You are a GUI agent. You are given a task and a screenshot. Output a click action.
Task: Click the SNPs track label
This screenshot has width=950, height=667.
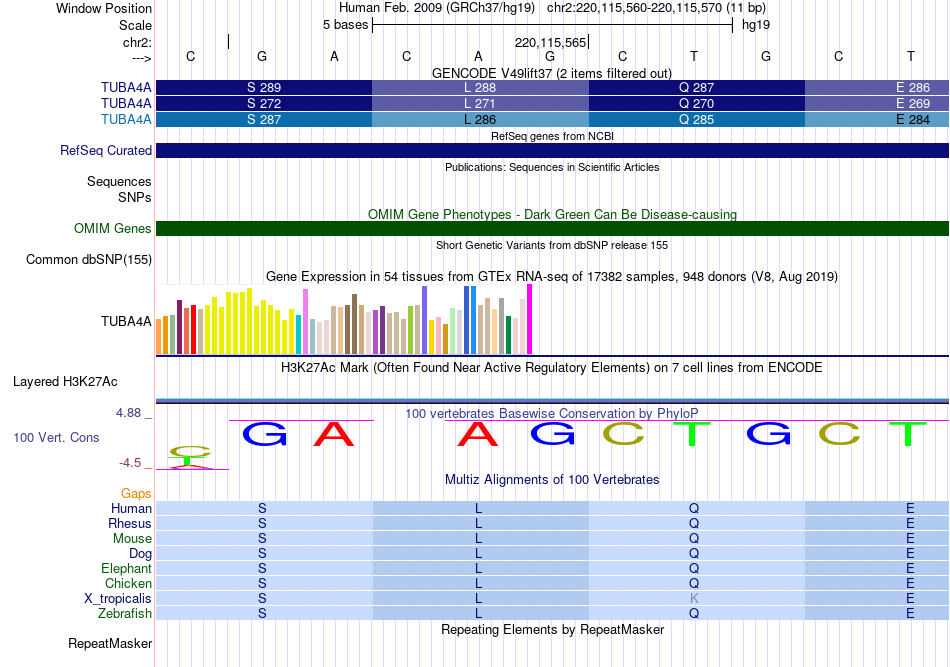(x=135, y=197)
